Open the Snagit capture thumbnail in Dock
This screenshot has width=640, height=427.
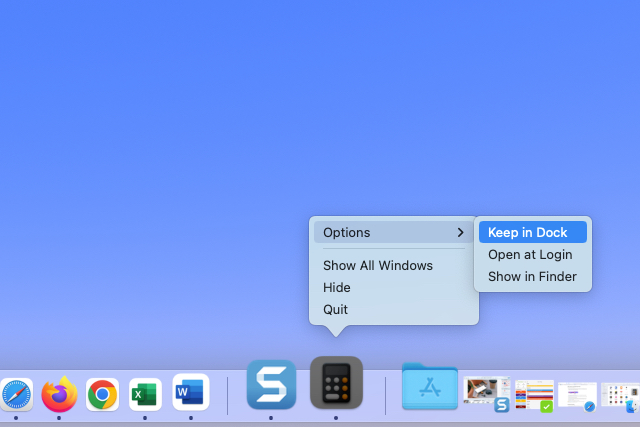coord(487,394)
